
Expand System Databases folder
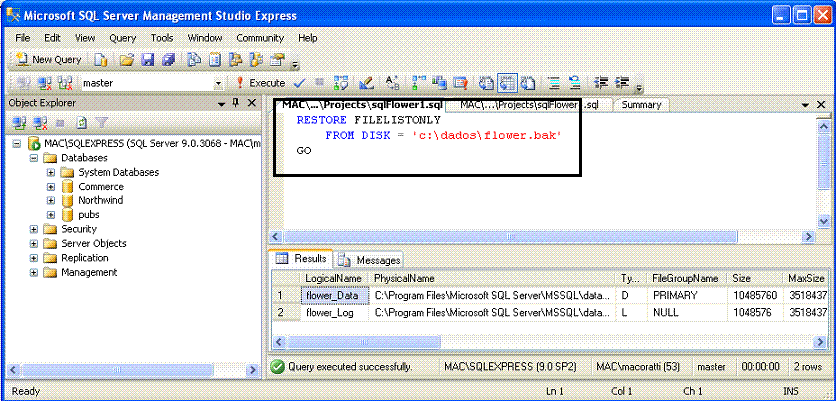pyautogui.click(x=51, y=172)
